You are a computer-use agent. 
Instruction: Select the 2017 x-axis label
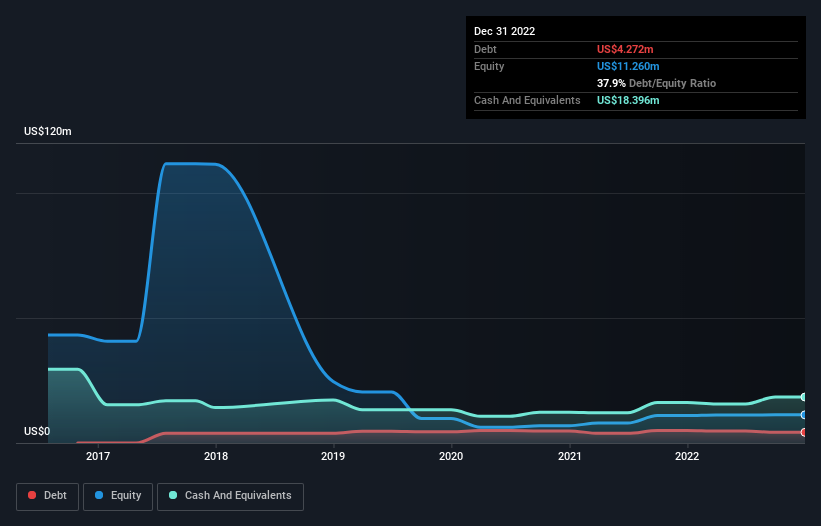pos(98,456)
